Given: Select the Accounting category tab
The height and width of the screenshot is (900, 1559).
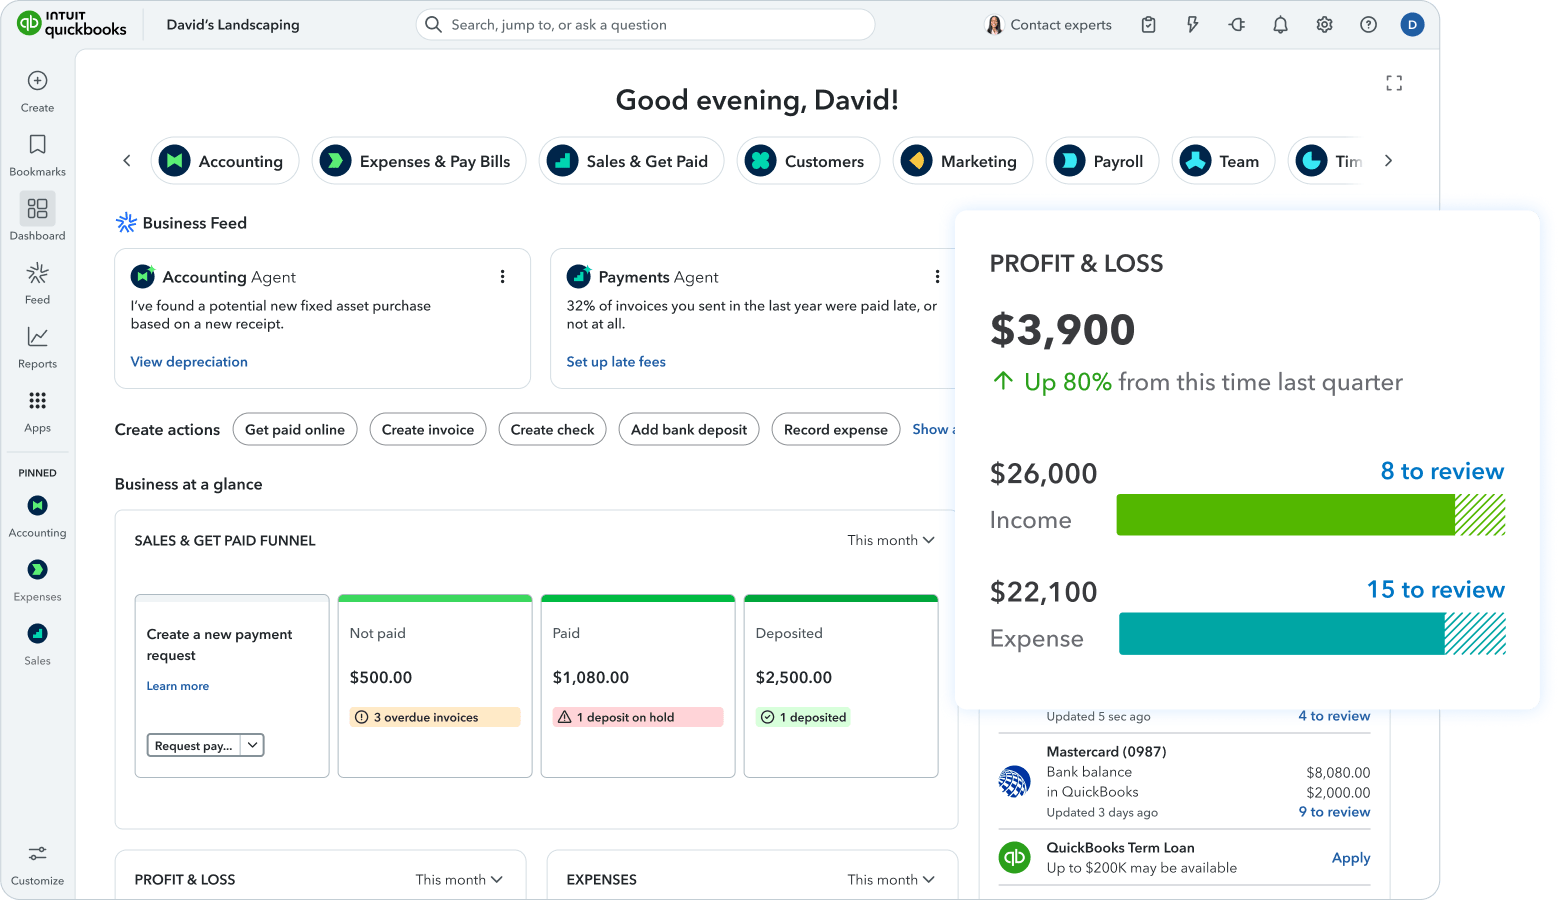Looking at the screenshot, I should [225, 161].
